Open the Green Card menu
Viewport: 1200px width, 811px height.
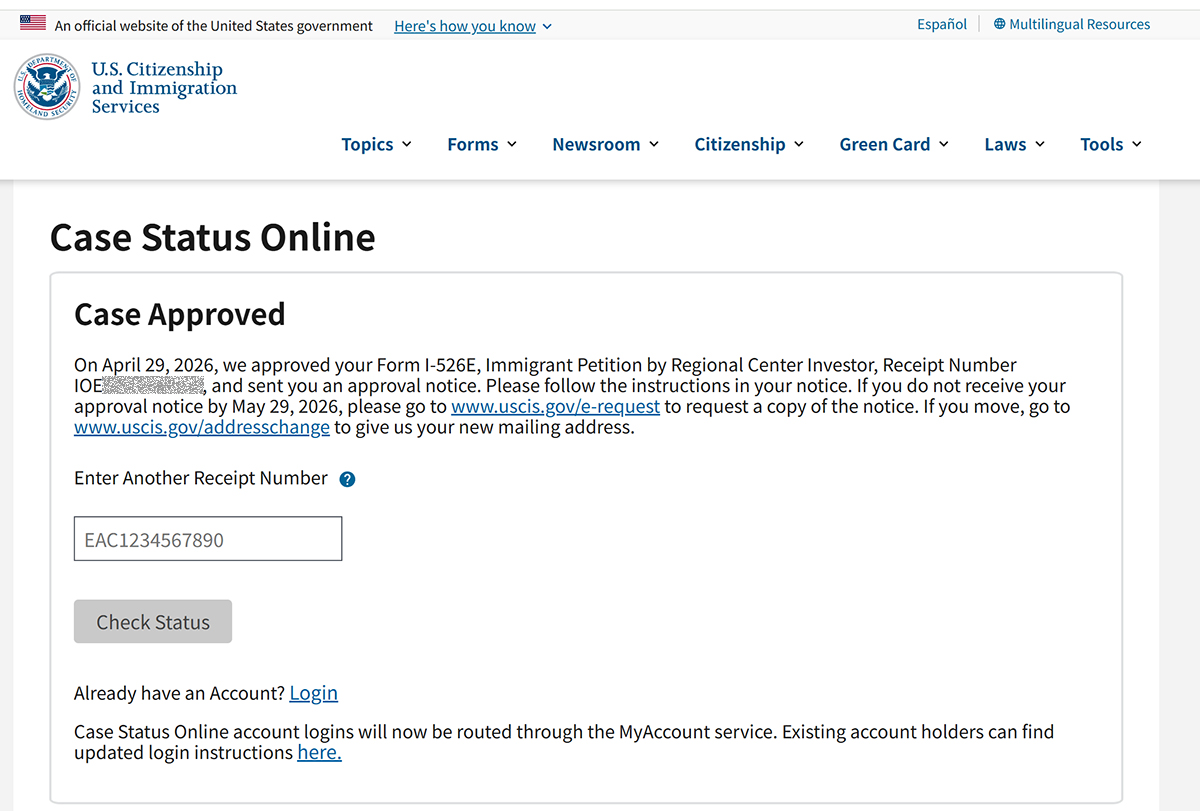pyautogui.click(x=894, y=144)
